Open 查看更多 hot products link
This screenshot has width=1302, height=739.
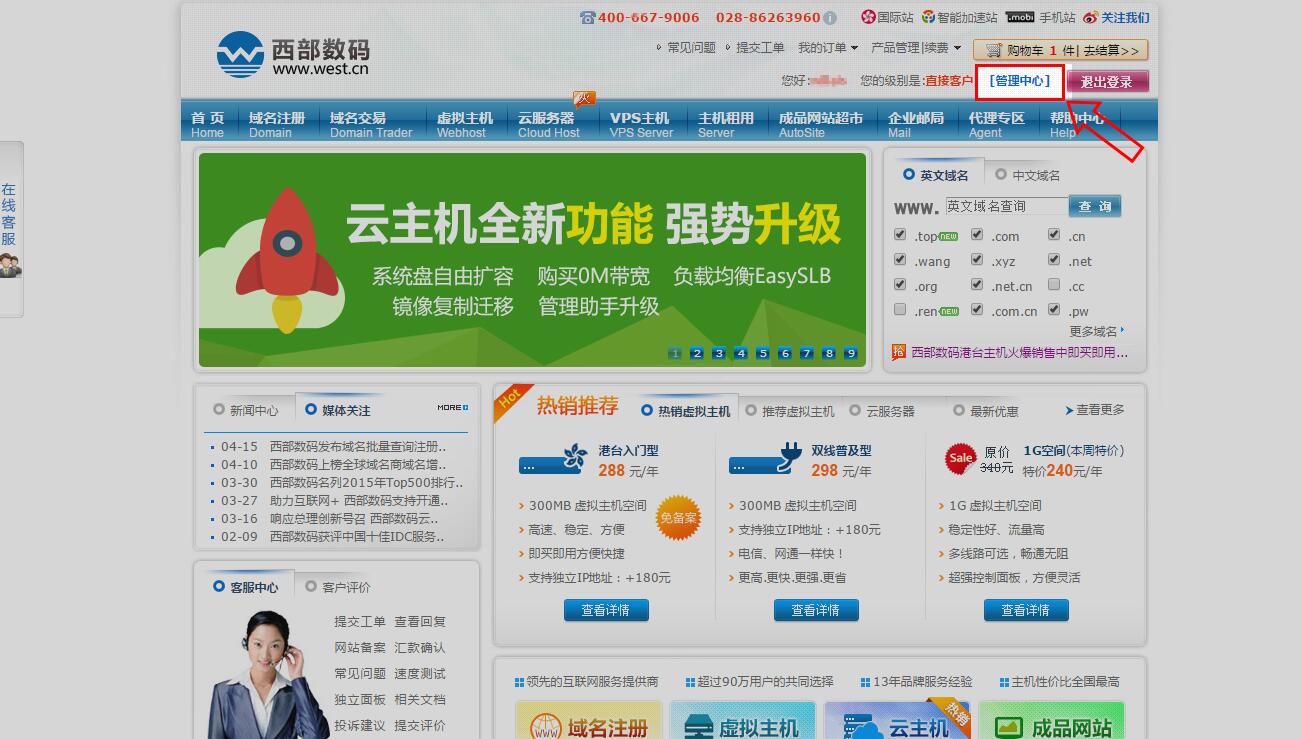pyautogui.click(x=1095, y=410)
